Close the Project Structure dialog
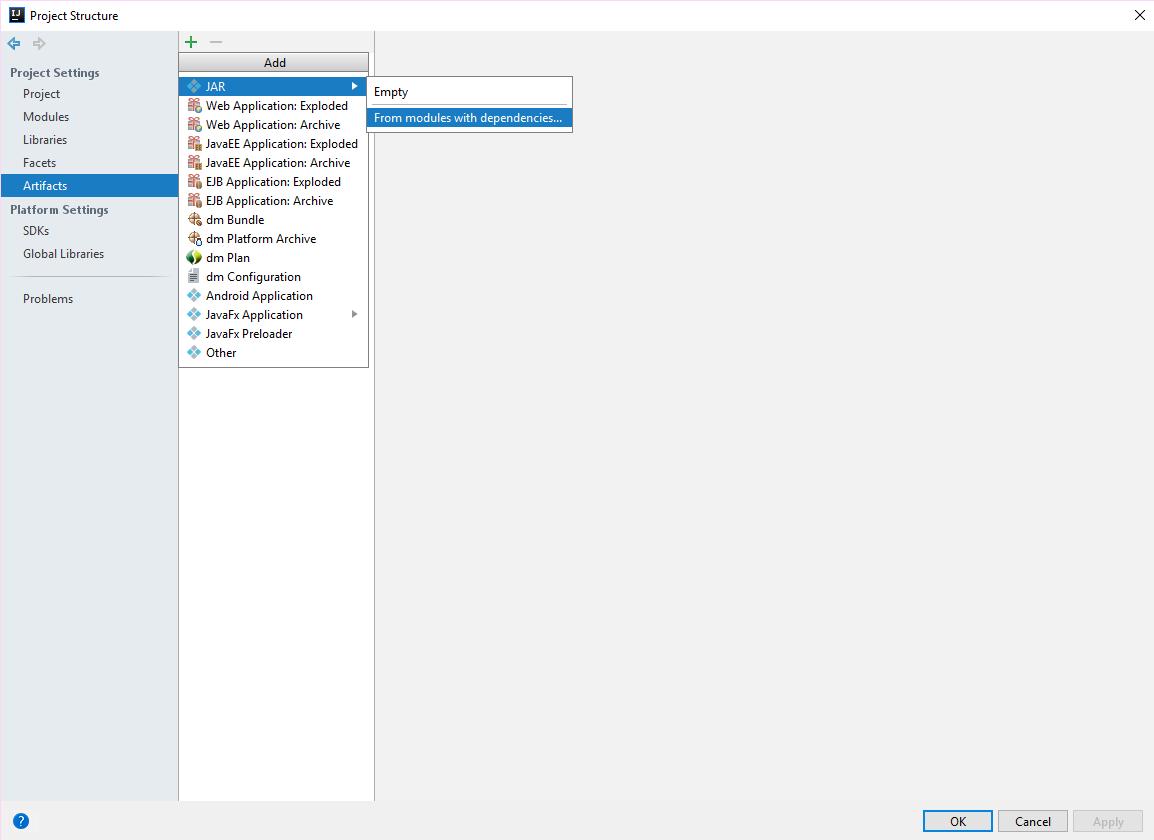The width and height of the screenshot is (1154, 840). click(1139, 15)
